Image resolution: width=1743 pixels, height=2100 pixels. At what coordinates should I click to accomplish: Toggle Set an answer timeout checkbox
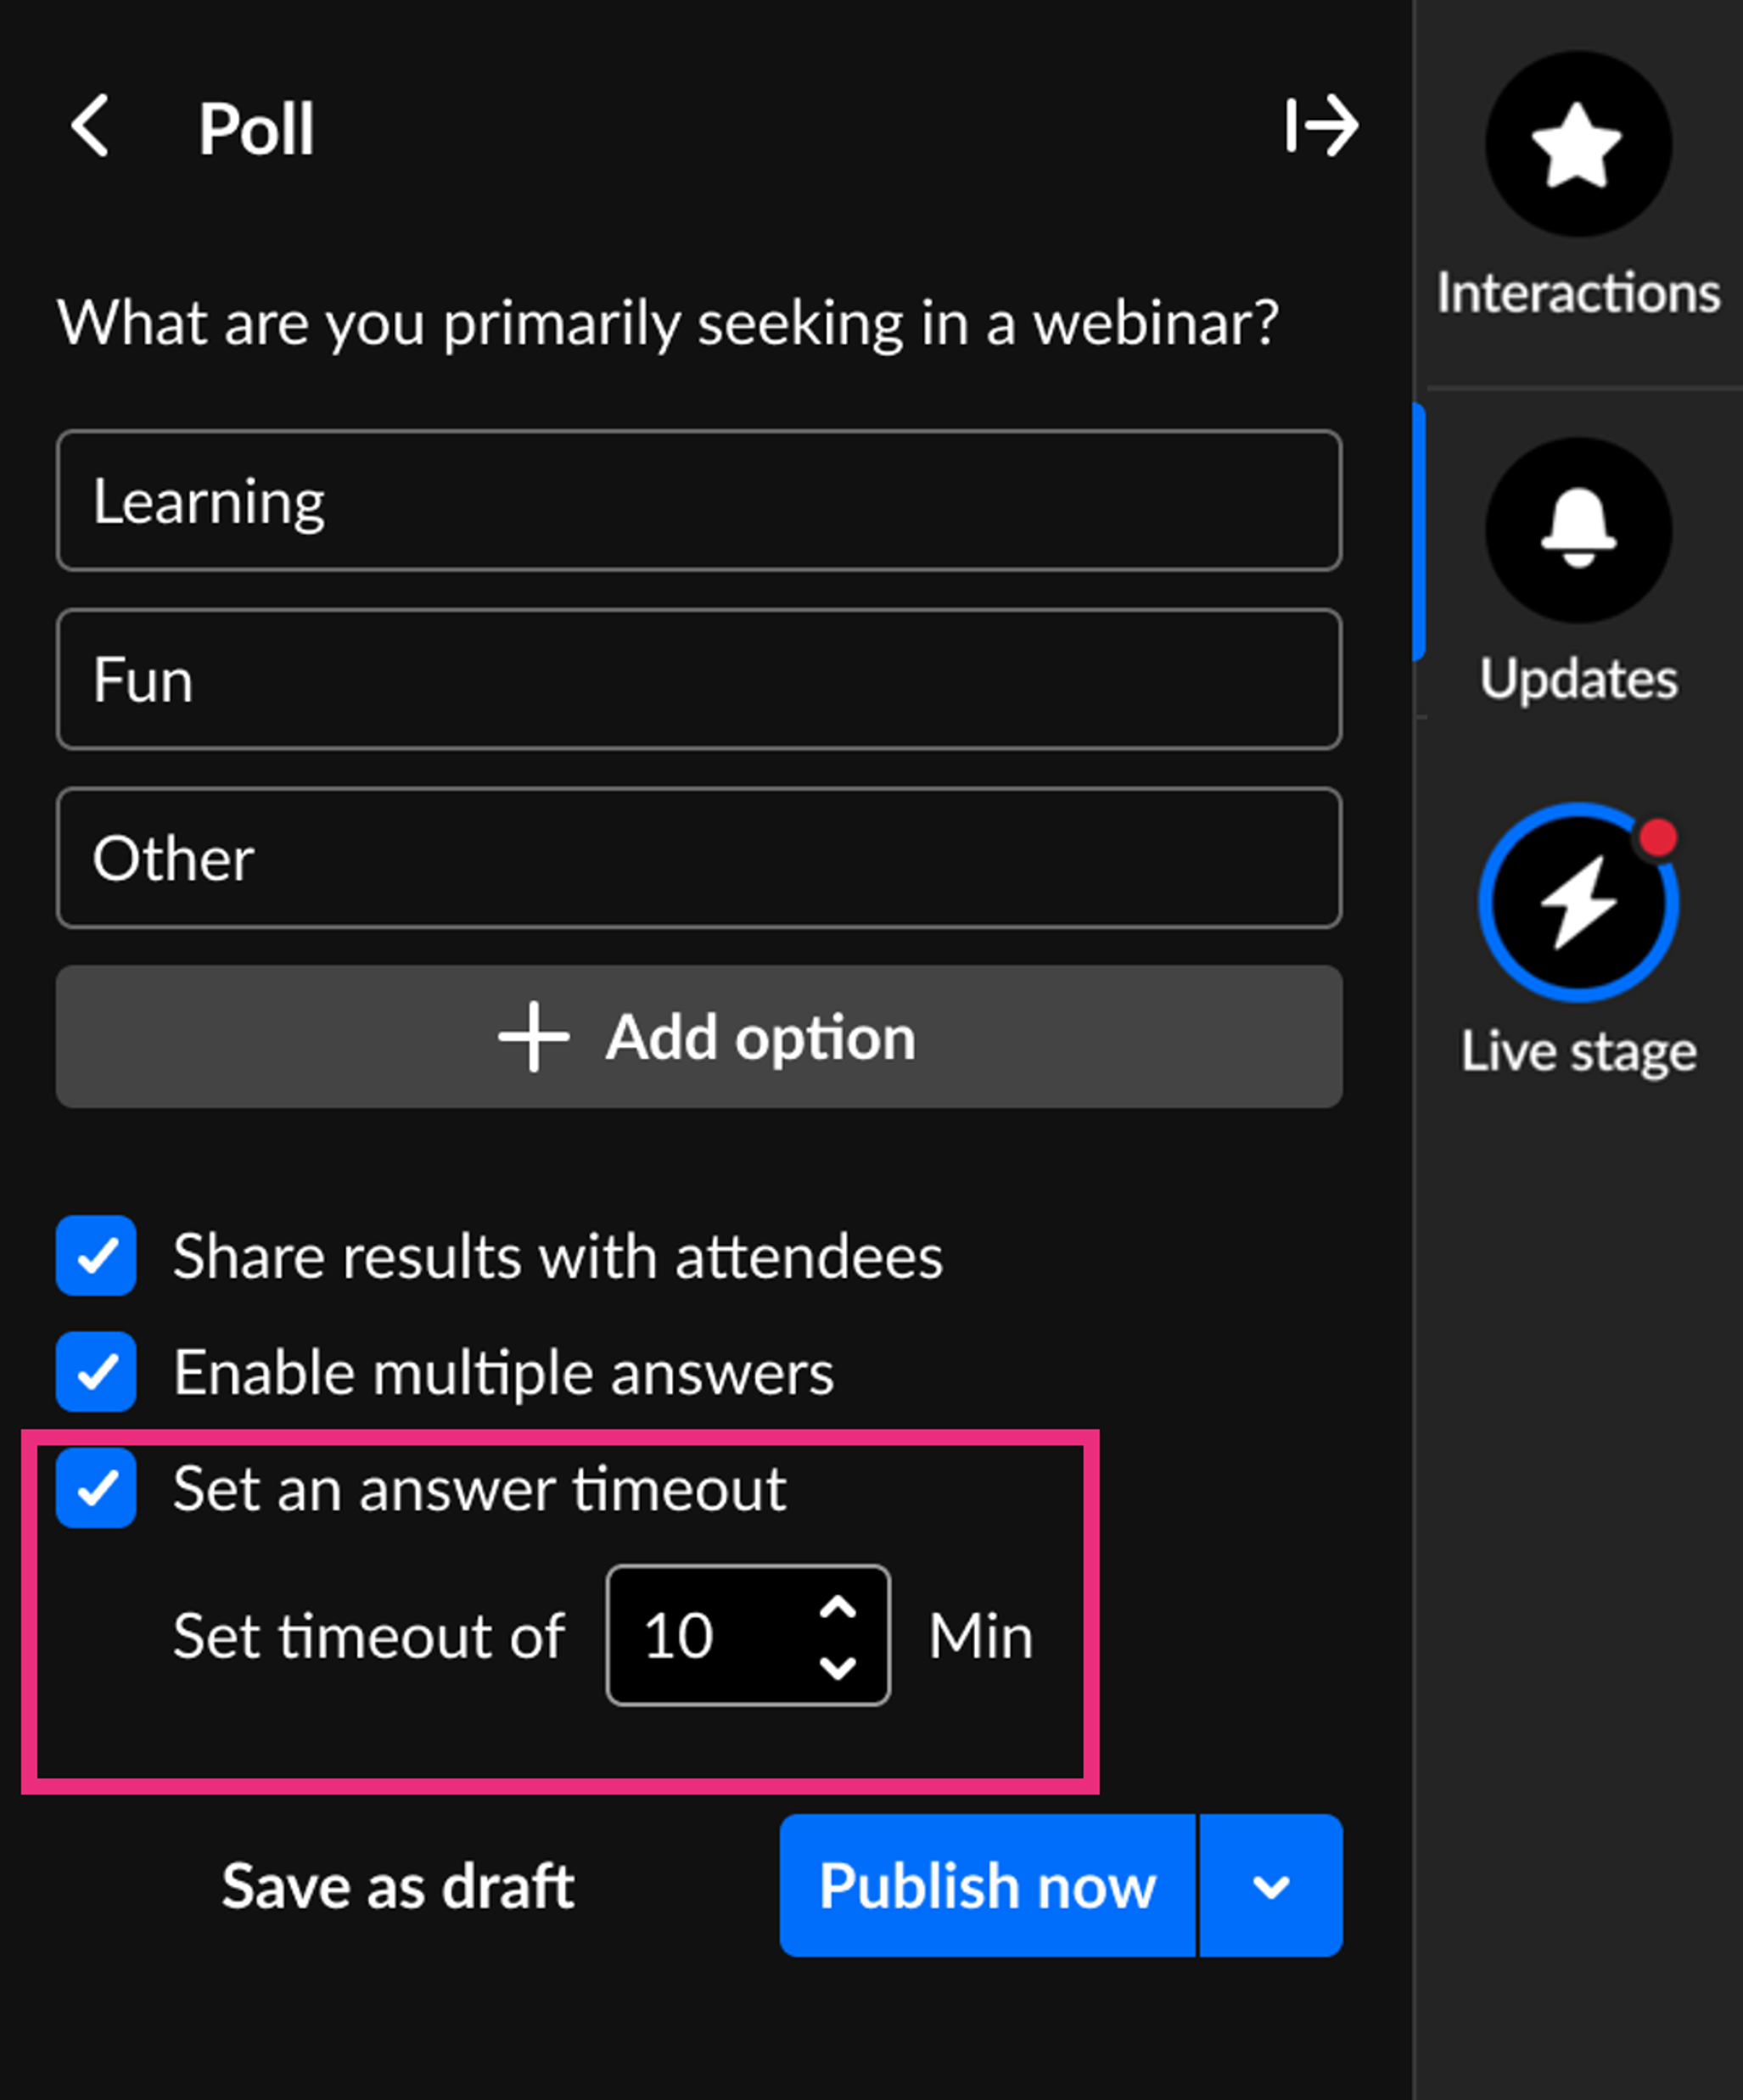tap(97, 1488)
